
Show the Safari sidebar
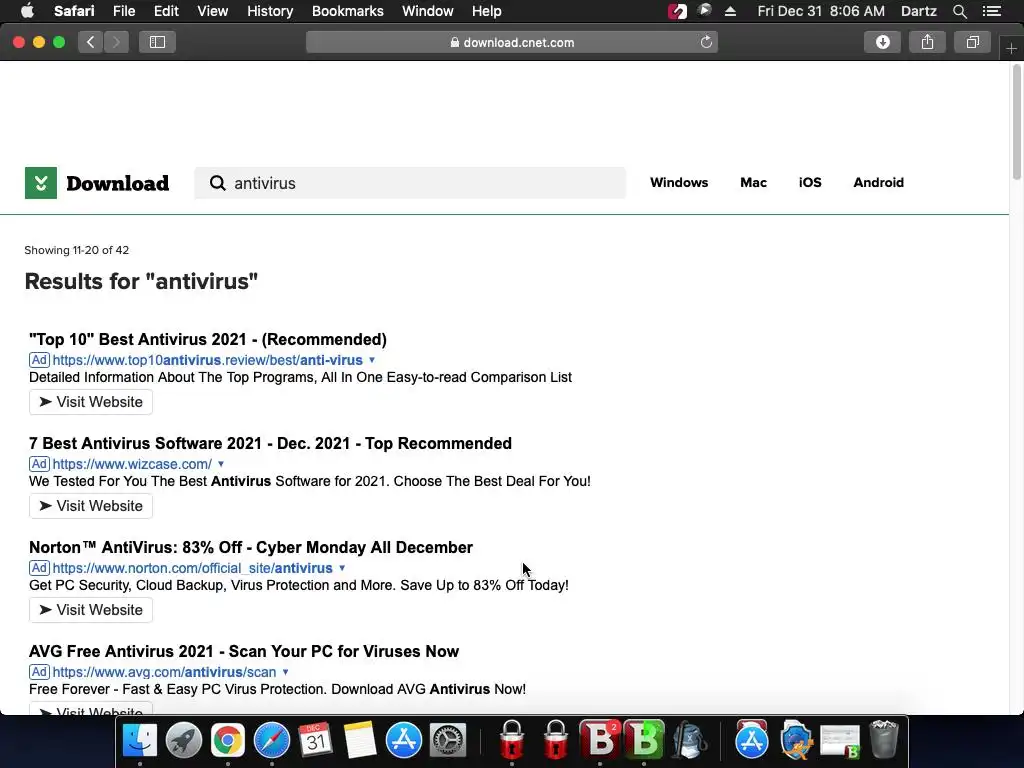click(157, 42)
